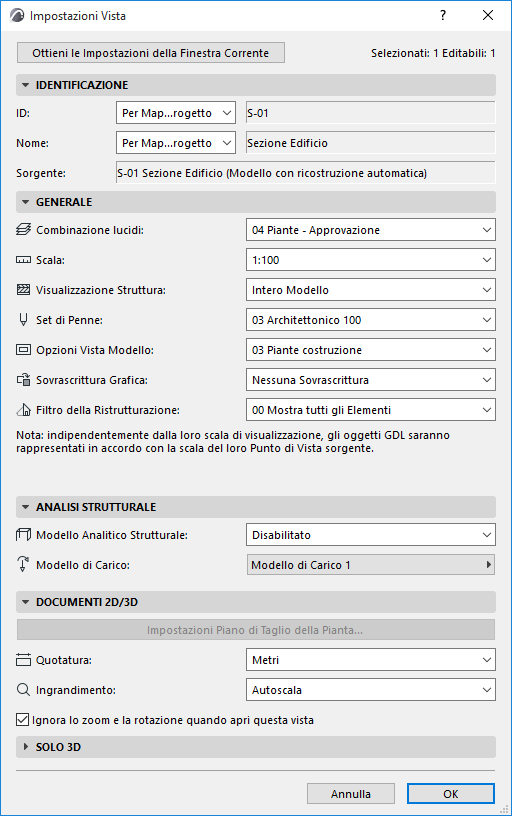Close the Impostazioni Vista dialog
Viewport: 512px width, 816px height.
click(488, 16)
